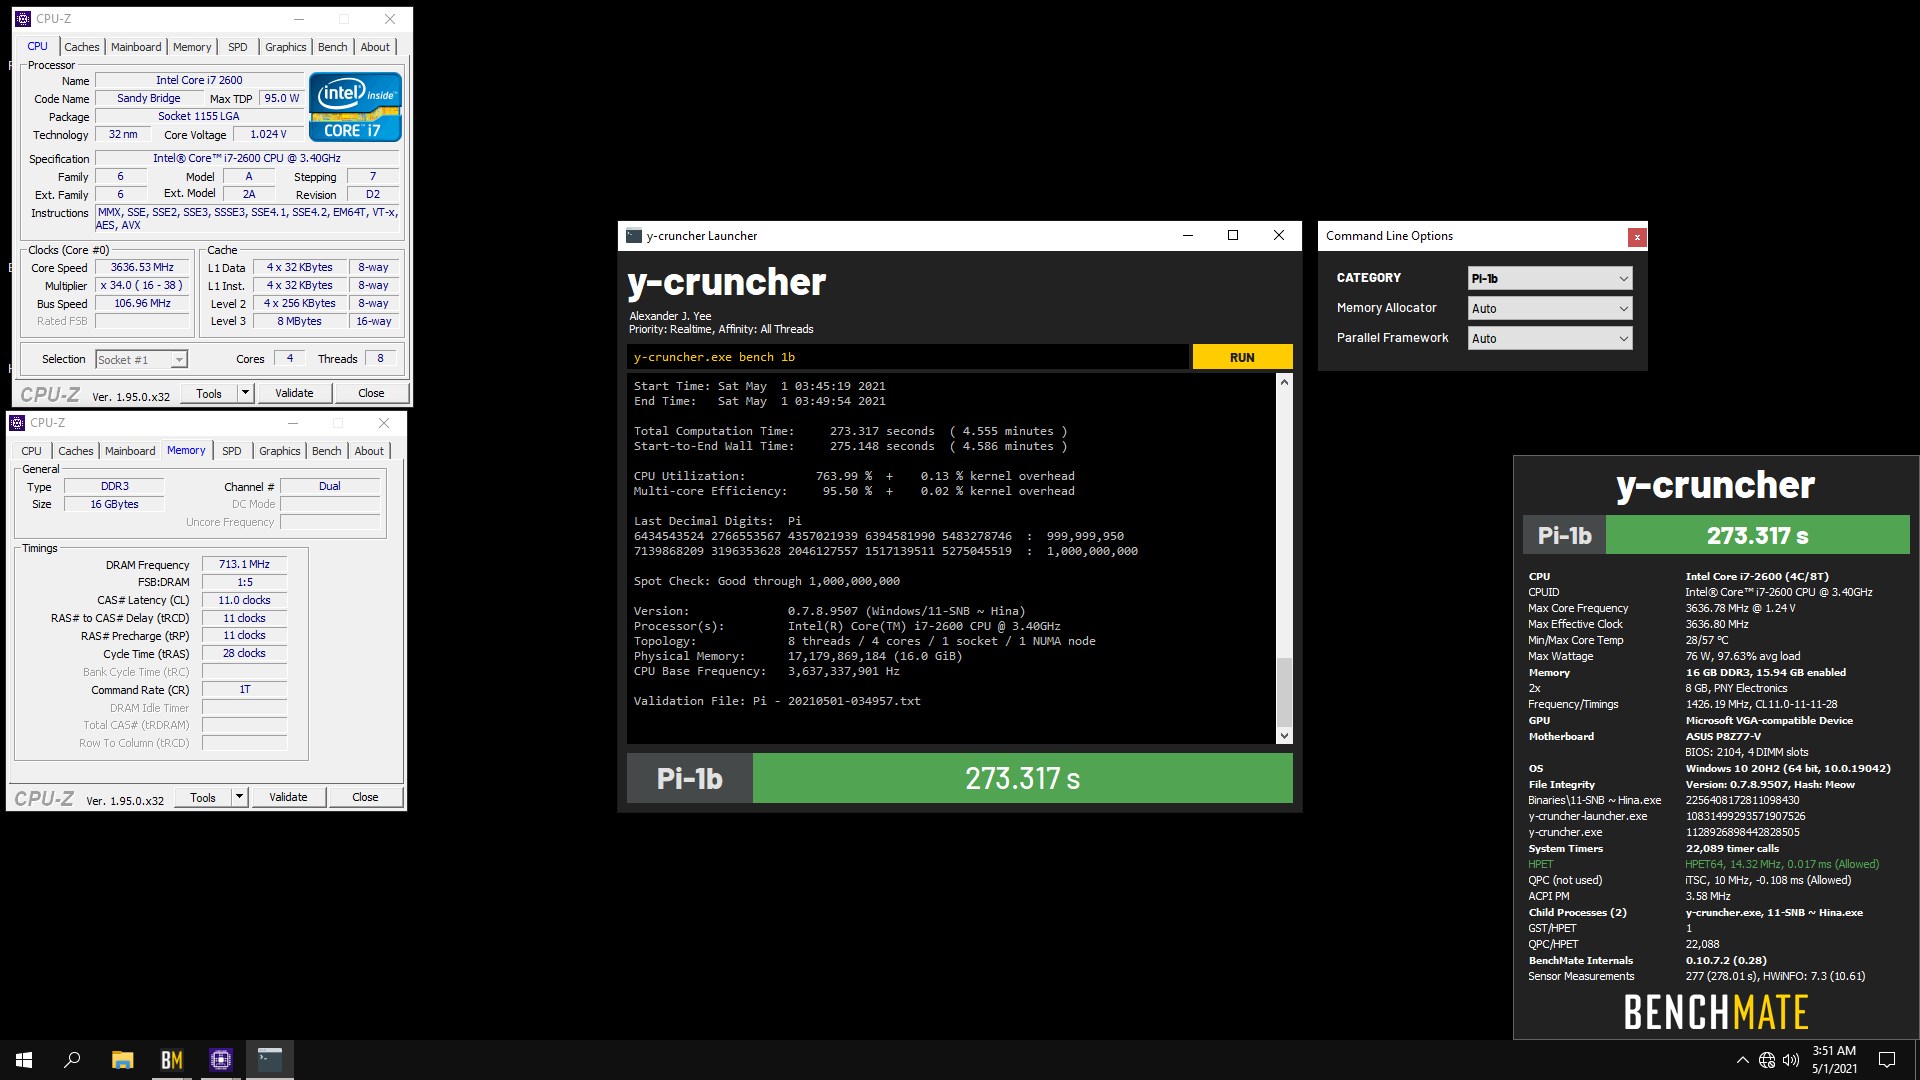Click CPU-Z app icon in top window title

pyautogui.click(x=23, y=19)
